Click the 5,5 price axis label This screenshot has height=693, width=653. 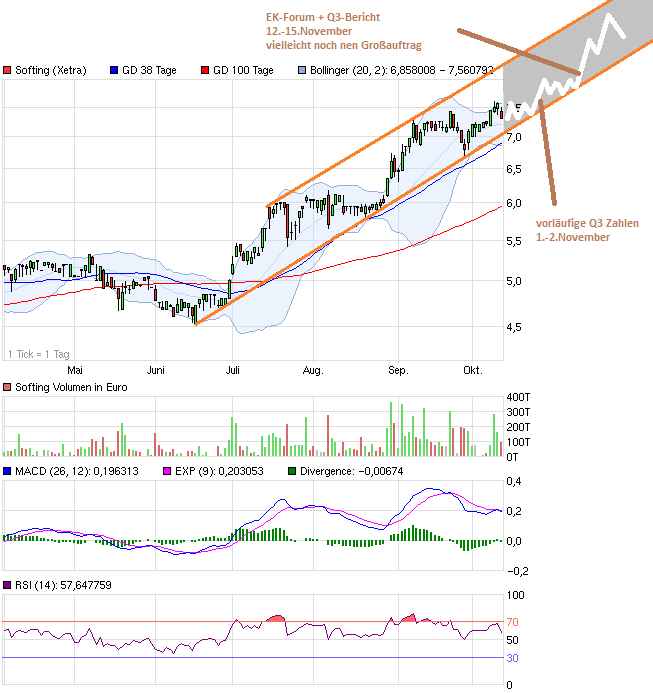(x=514, y=241)
